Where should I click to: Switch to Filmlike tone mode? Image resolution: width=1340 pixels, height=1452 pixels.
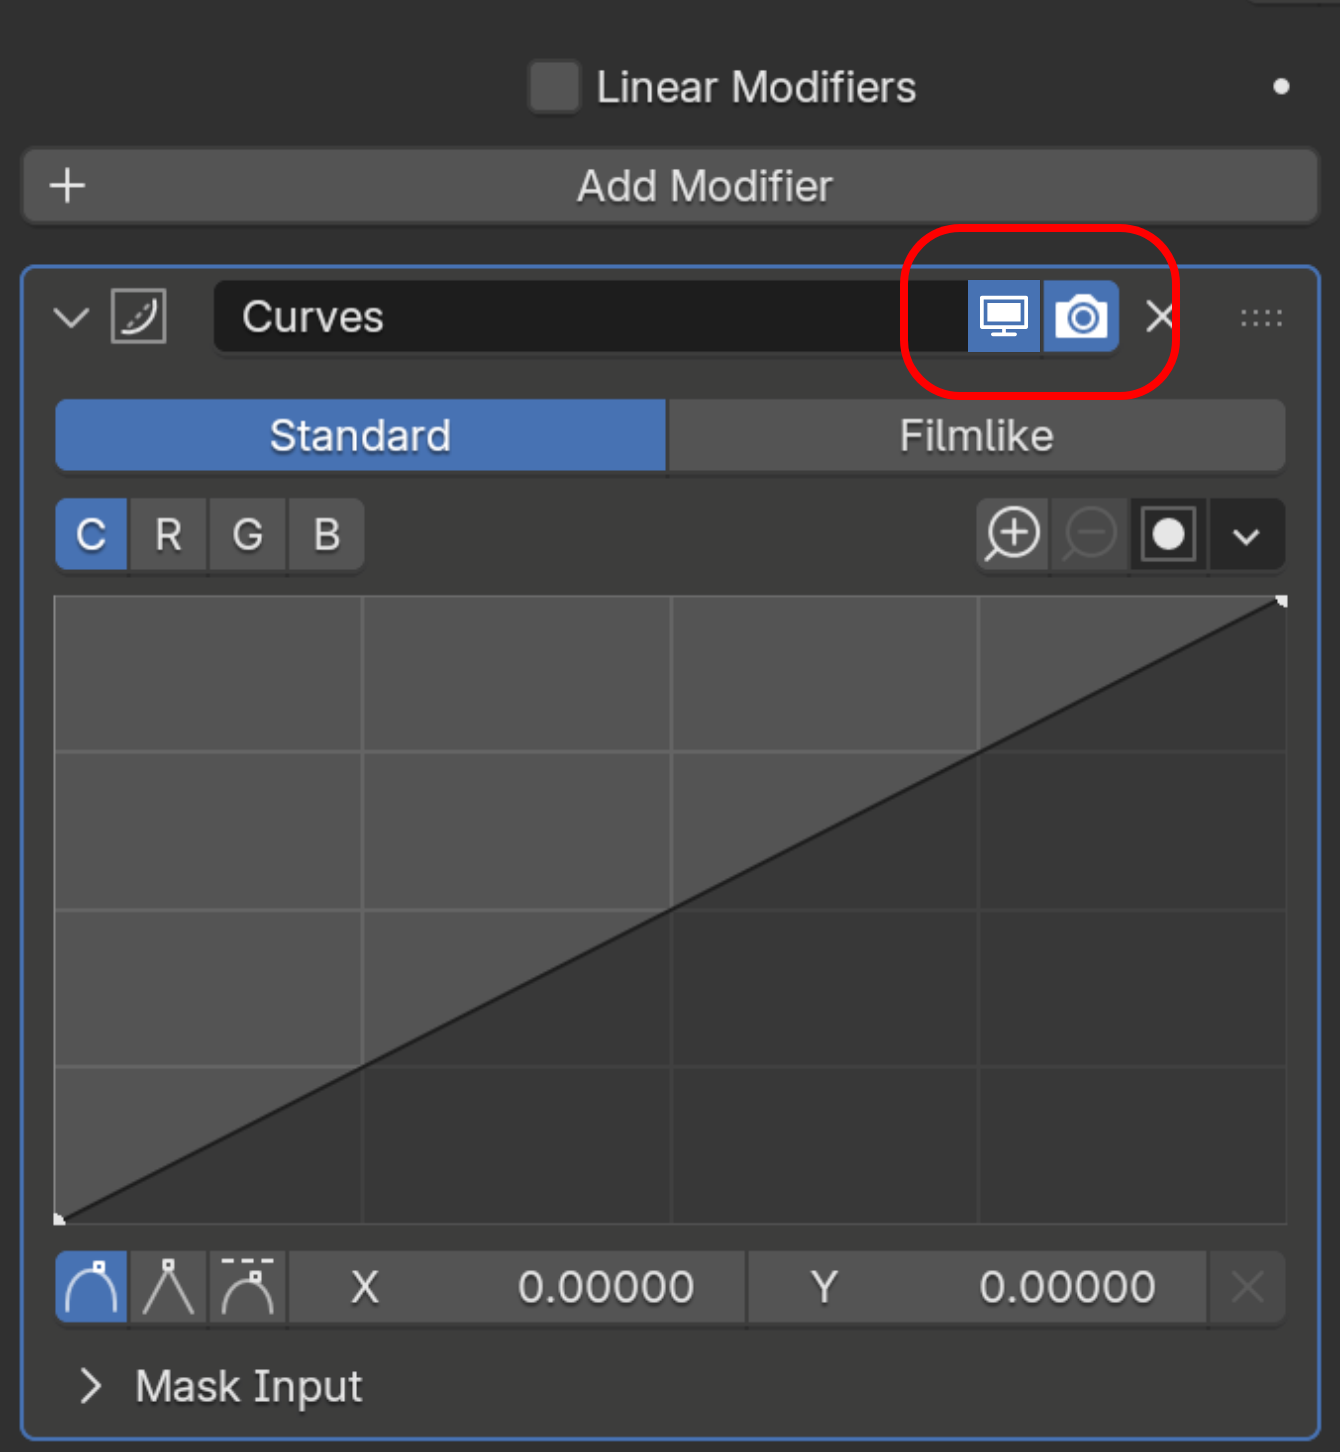(976, 435)
